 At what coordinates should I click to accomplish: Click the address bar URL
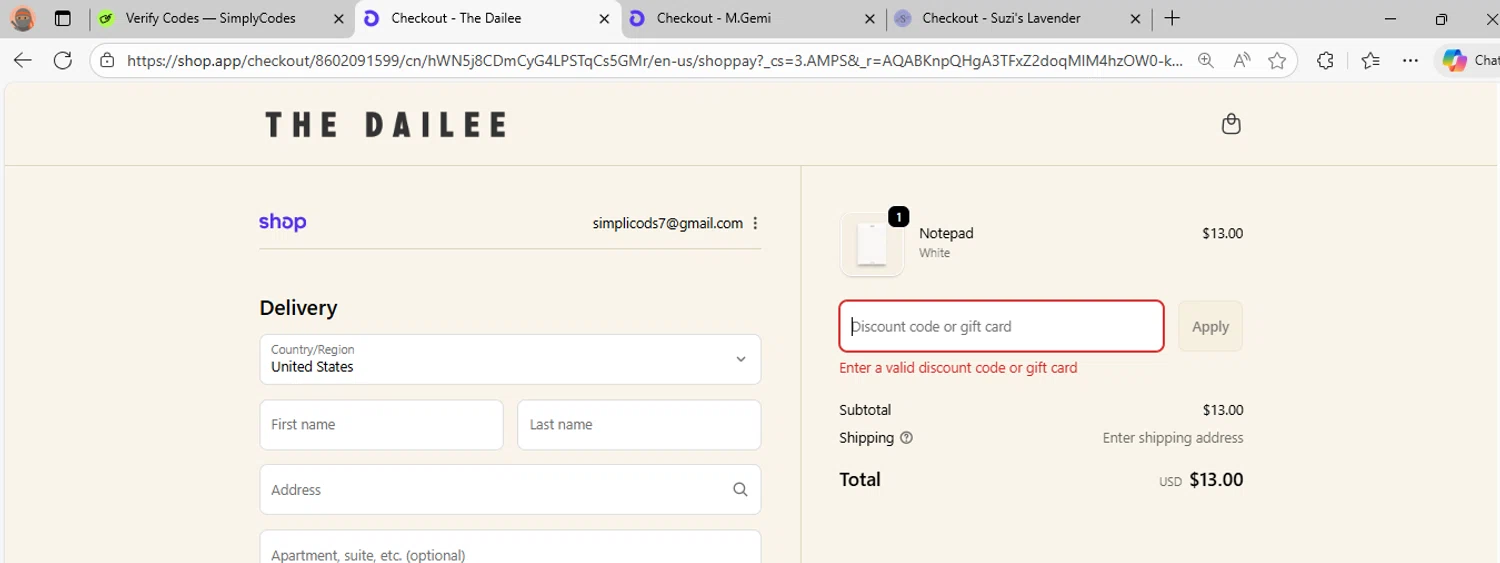pos(655,60)
